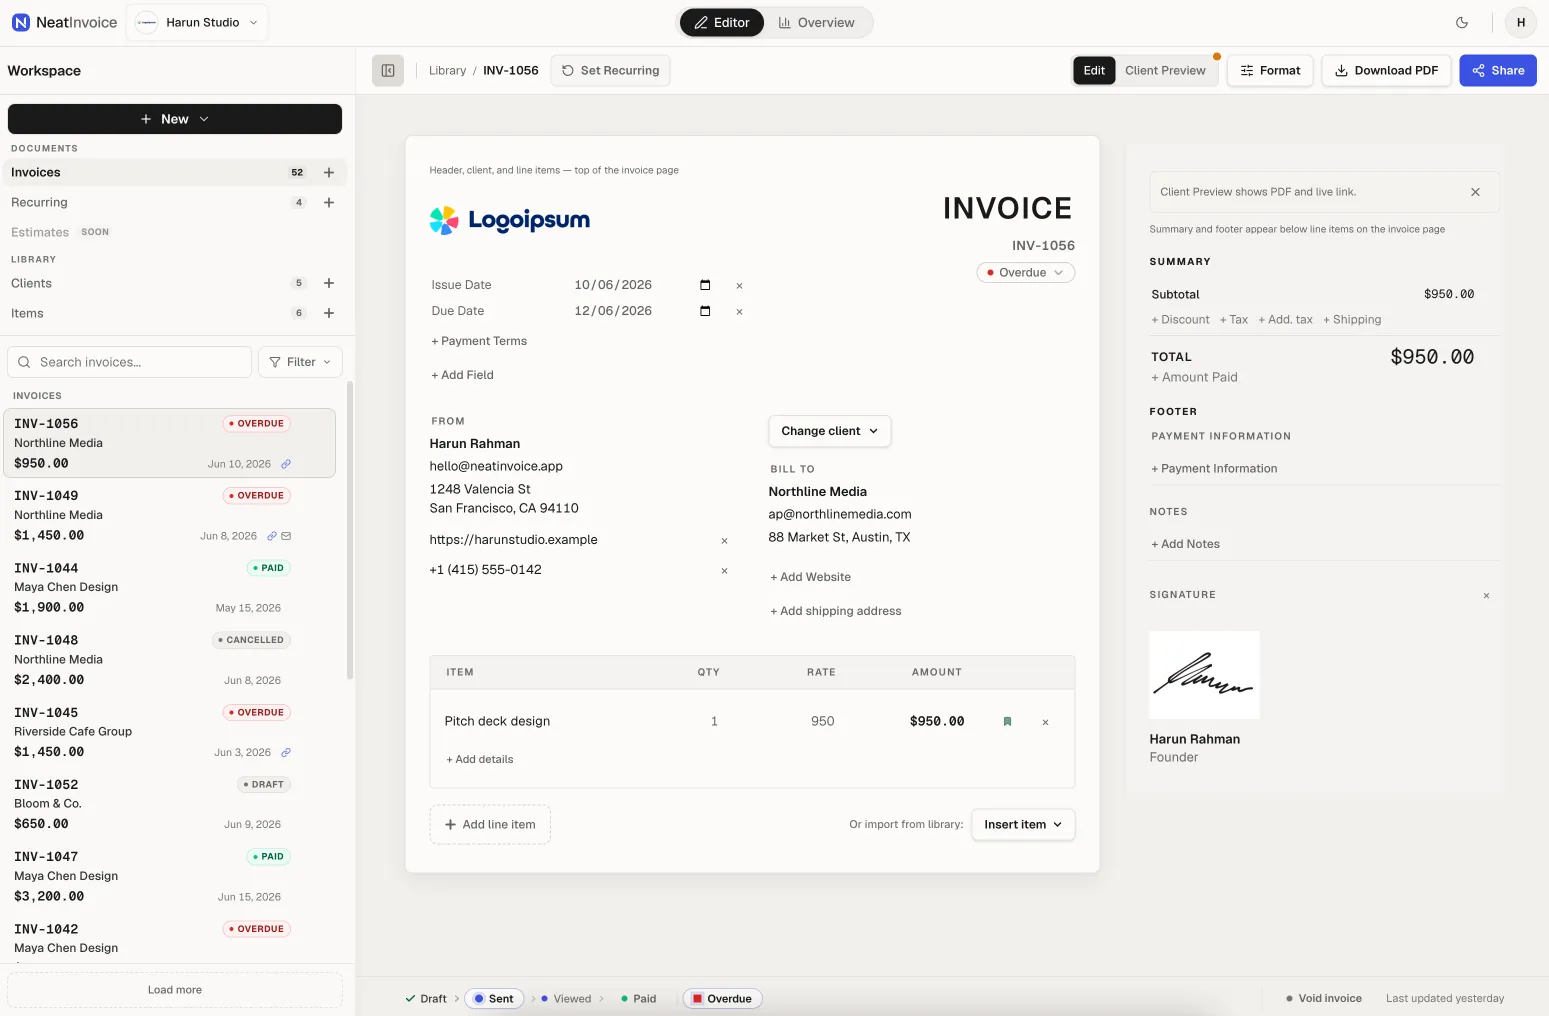
Task: Add a new invoice with plus icon
Action: tap(329, 172)
